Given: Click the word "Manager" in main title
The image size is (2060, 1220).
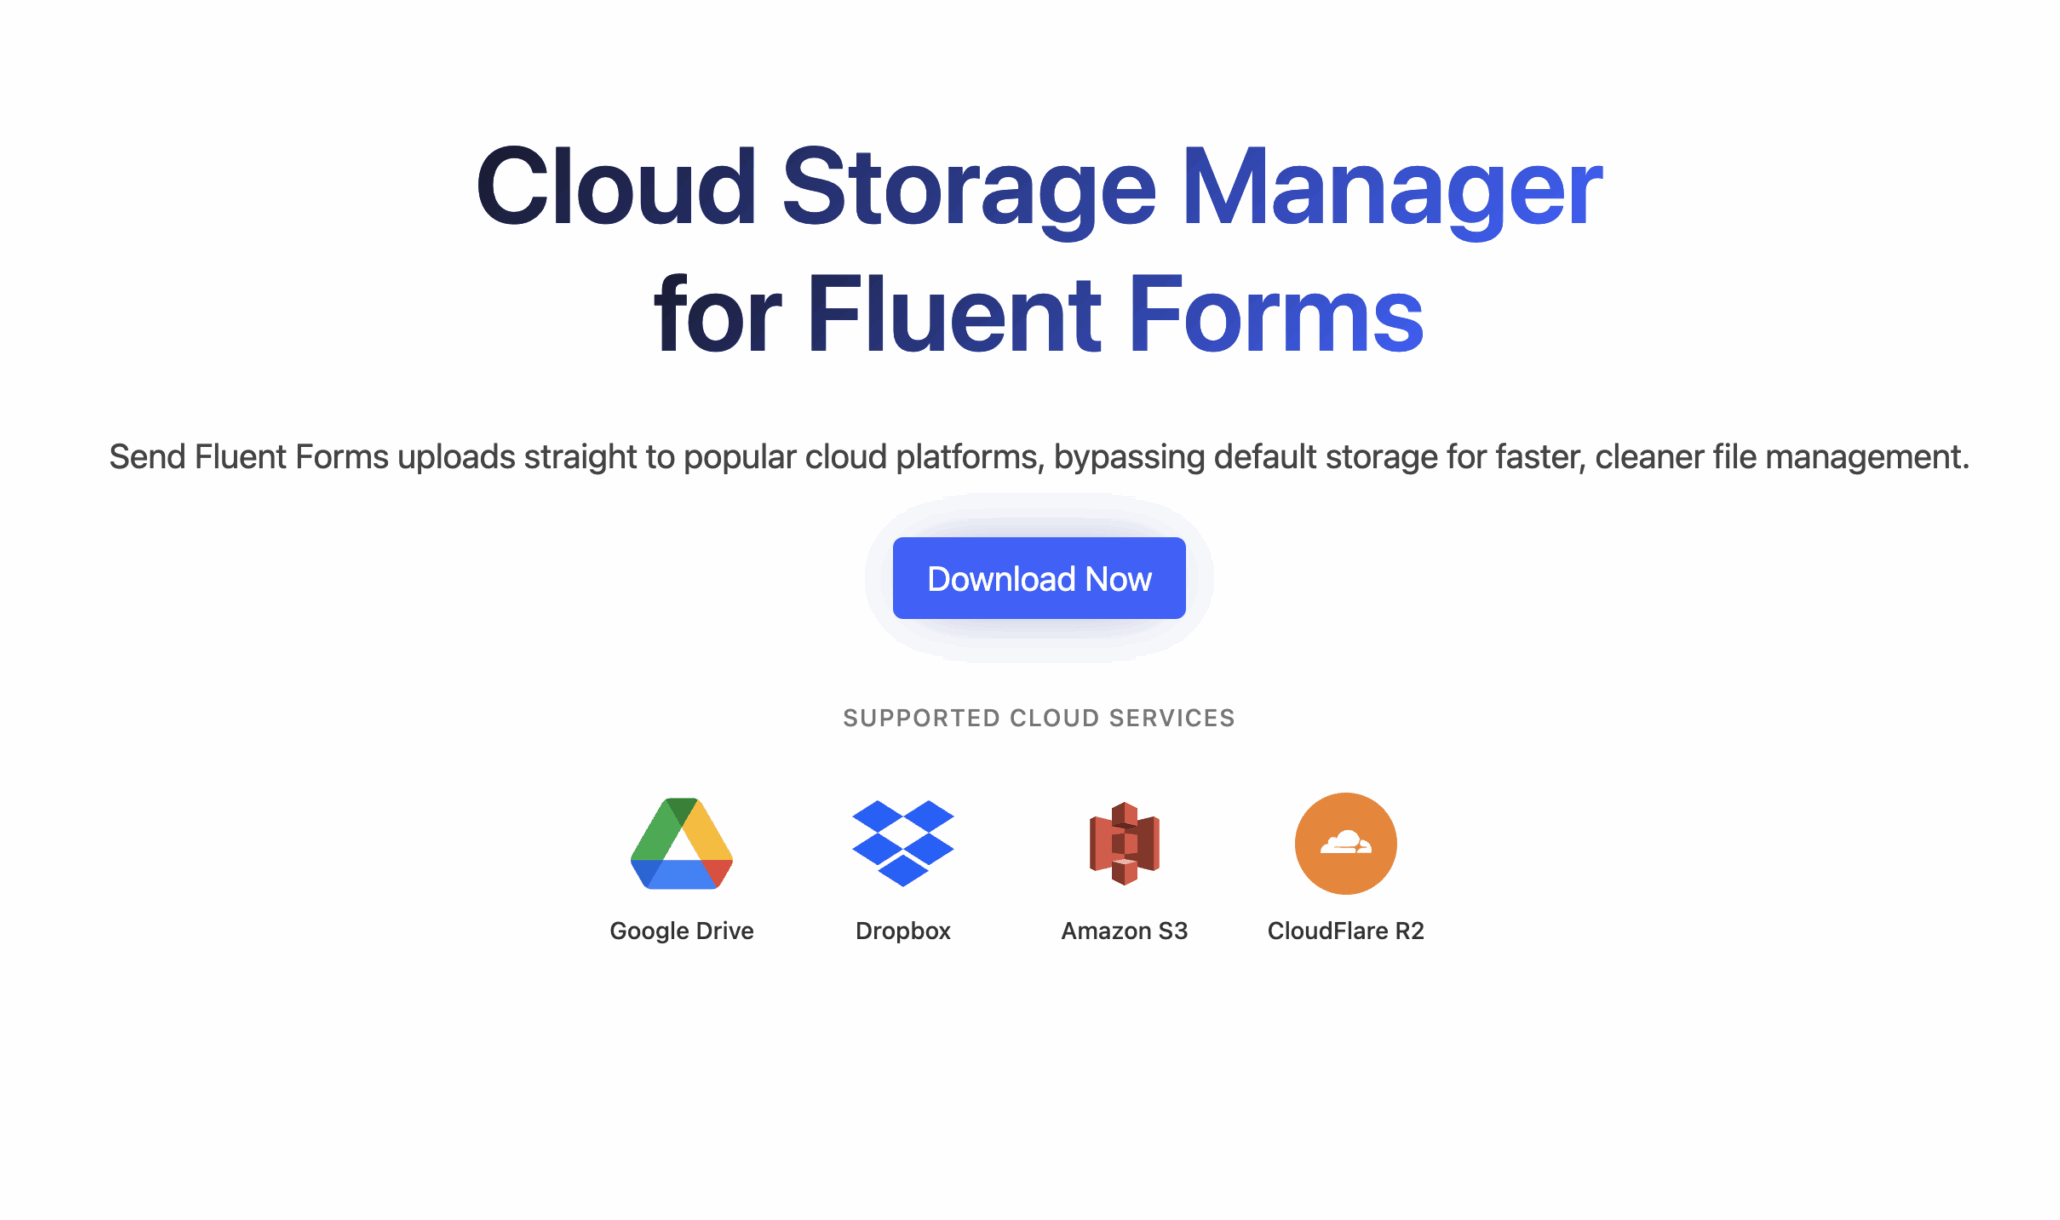Looking at the screenshot, I should [x=1391, y=187].
